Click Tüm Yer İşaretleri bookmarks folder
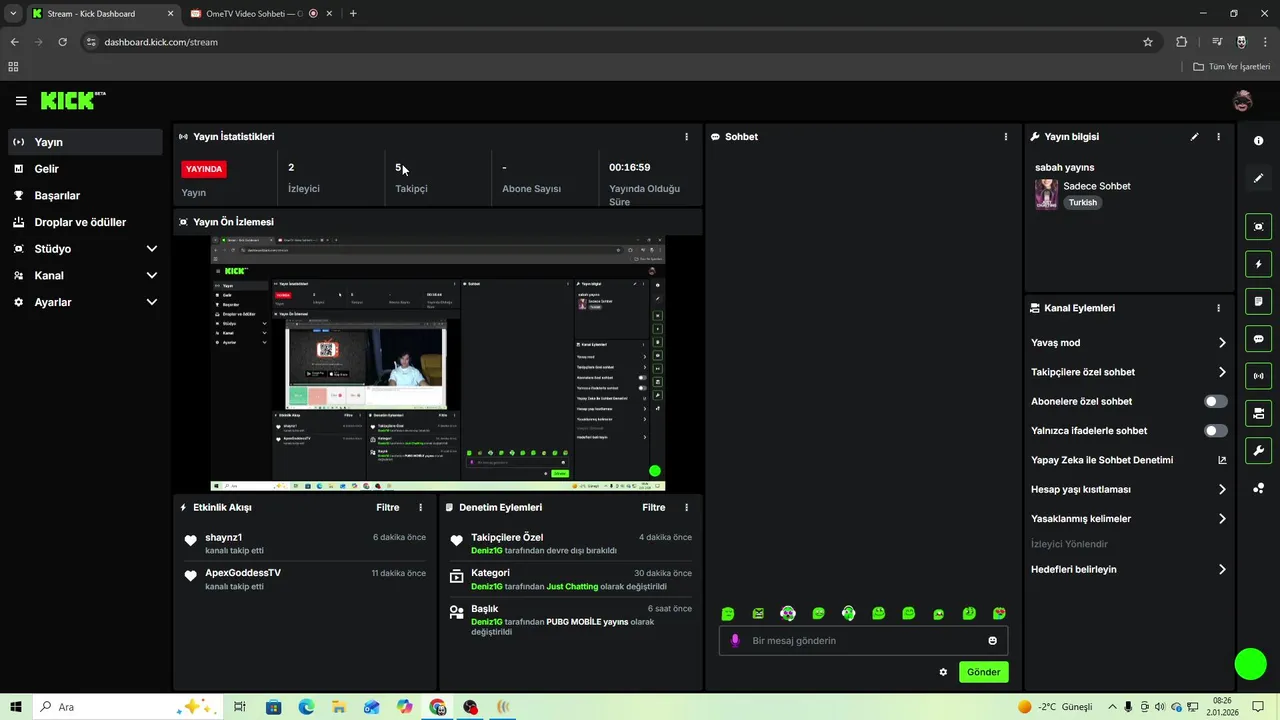1280x720 pixels. pos(1231,67)
